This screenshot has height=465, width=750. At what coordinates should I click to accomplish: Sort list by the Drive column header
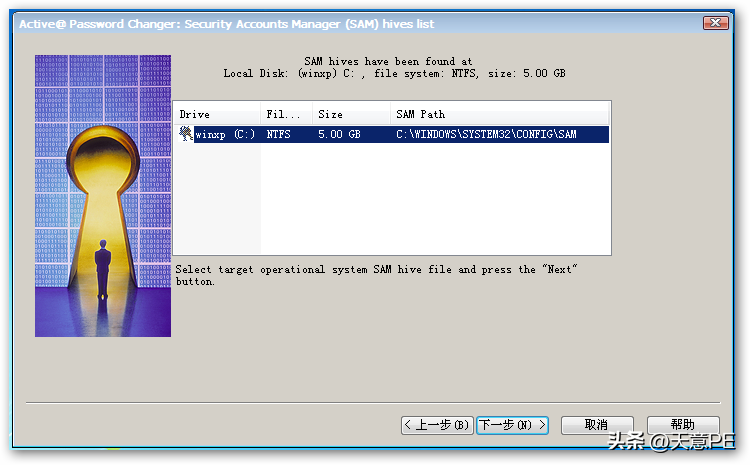point(217,114)
